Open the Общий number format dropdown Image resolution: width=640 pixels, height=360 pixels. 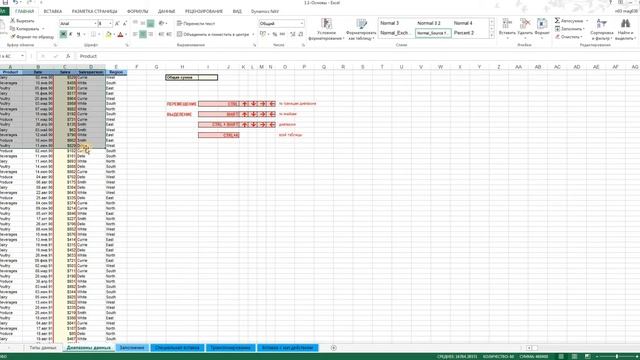[x=302, y=24]
